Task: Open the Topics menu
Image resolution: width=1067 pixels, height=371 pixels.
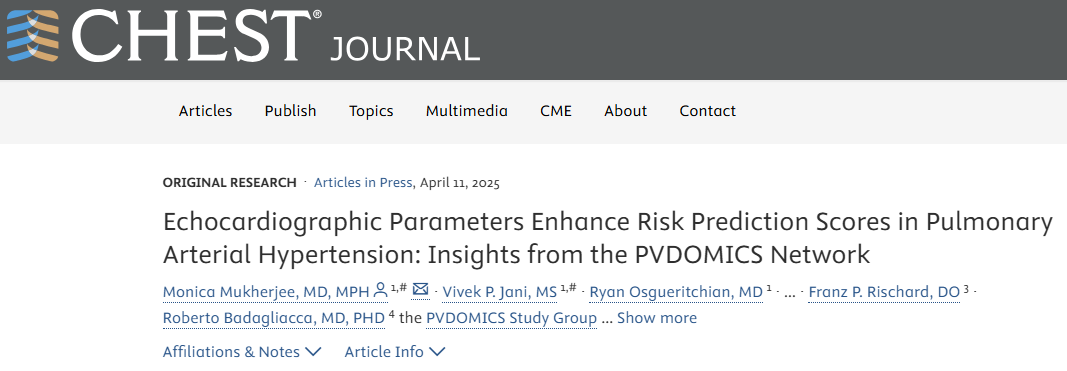Action: coord(371,111)
